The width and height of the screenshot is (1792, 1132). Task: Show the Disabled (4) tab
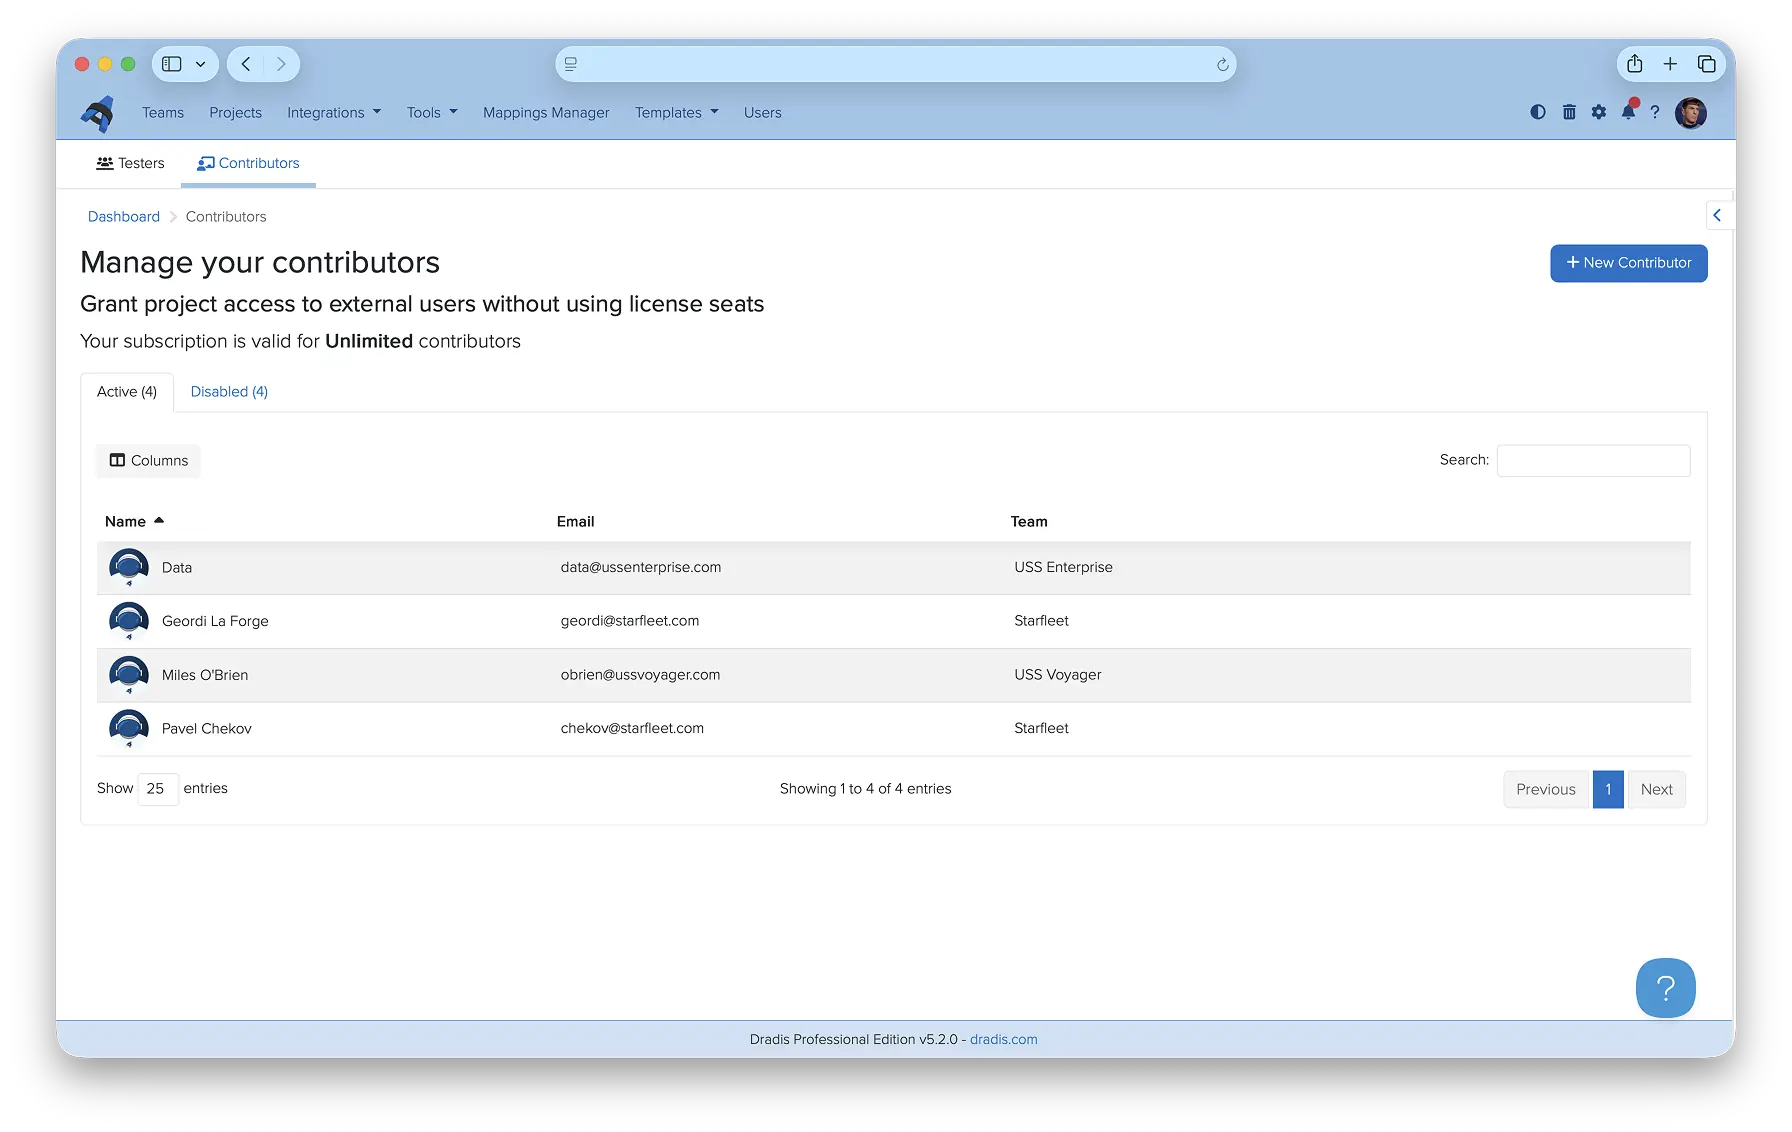point(229,392)
